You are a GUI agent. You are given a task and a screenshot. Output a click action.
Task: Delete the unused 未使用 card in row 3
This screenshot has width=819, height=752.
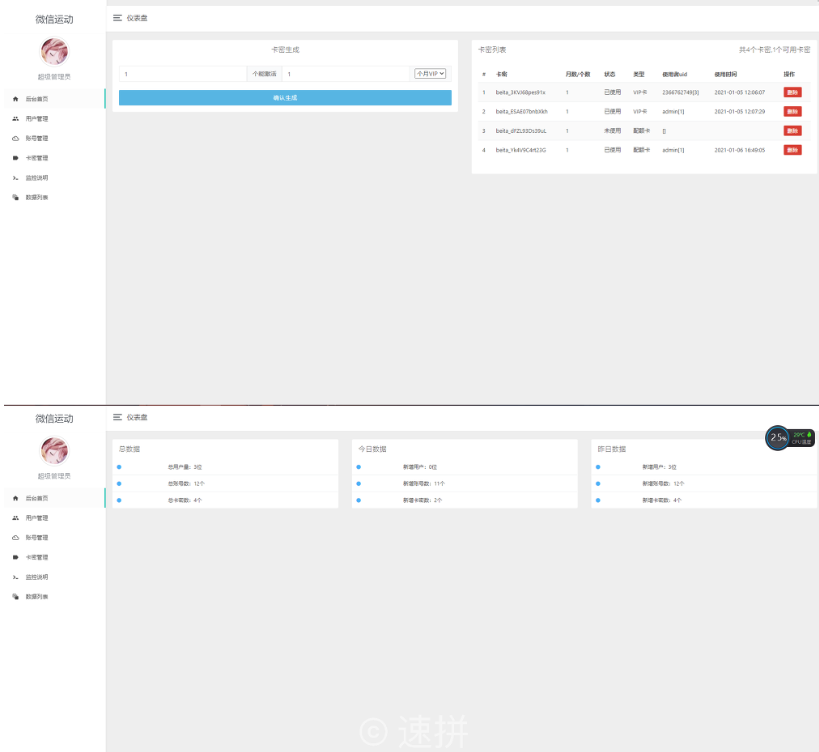(792, 131)
